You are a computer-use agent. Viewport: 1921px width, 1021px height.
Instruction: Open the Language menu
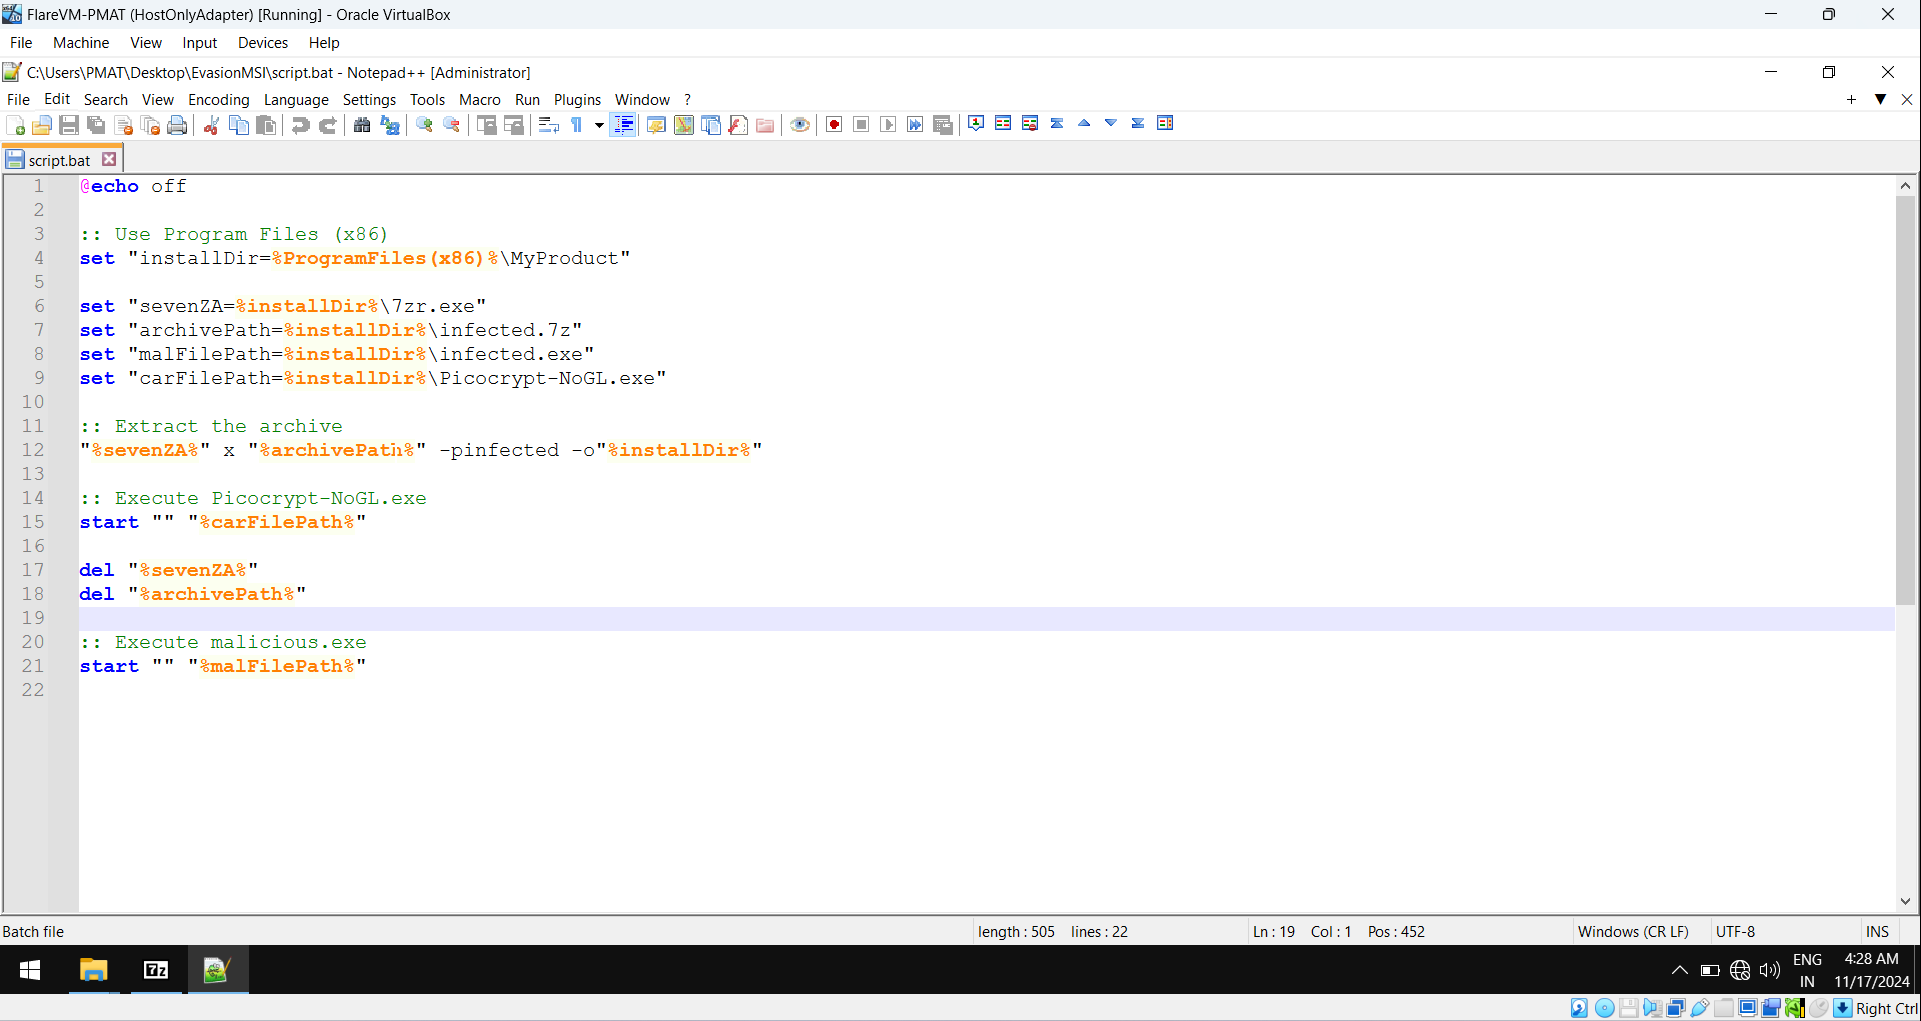296,99
